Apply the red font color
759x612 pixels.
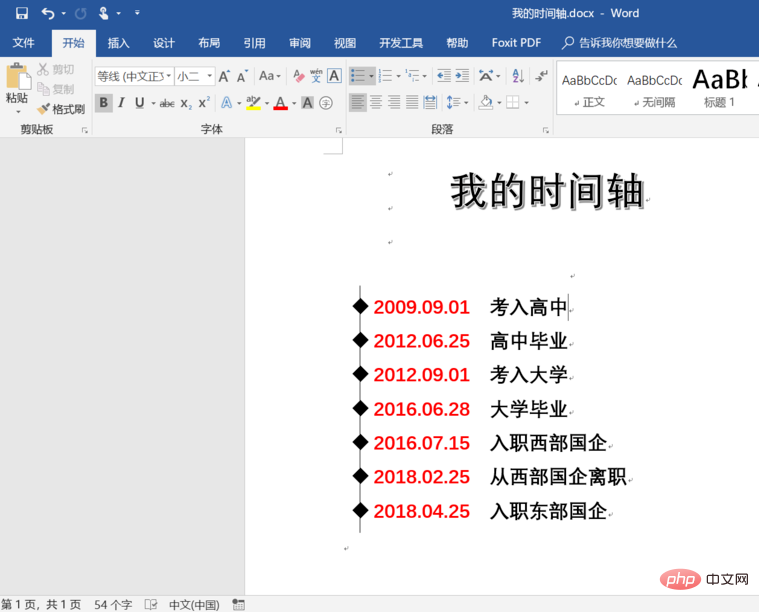coord(280,103)
